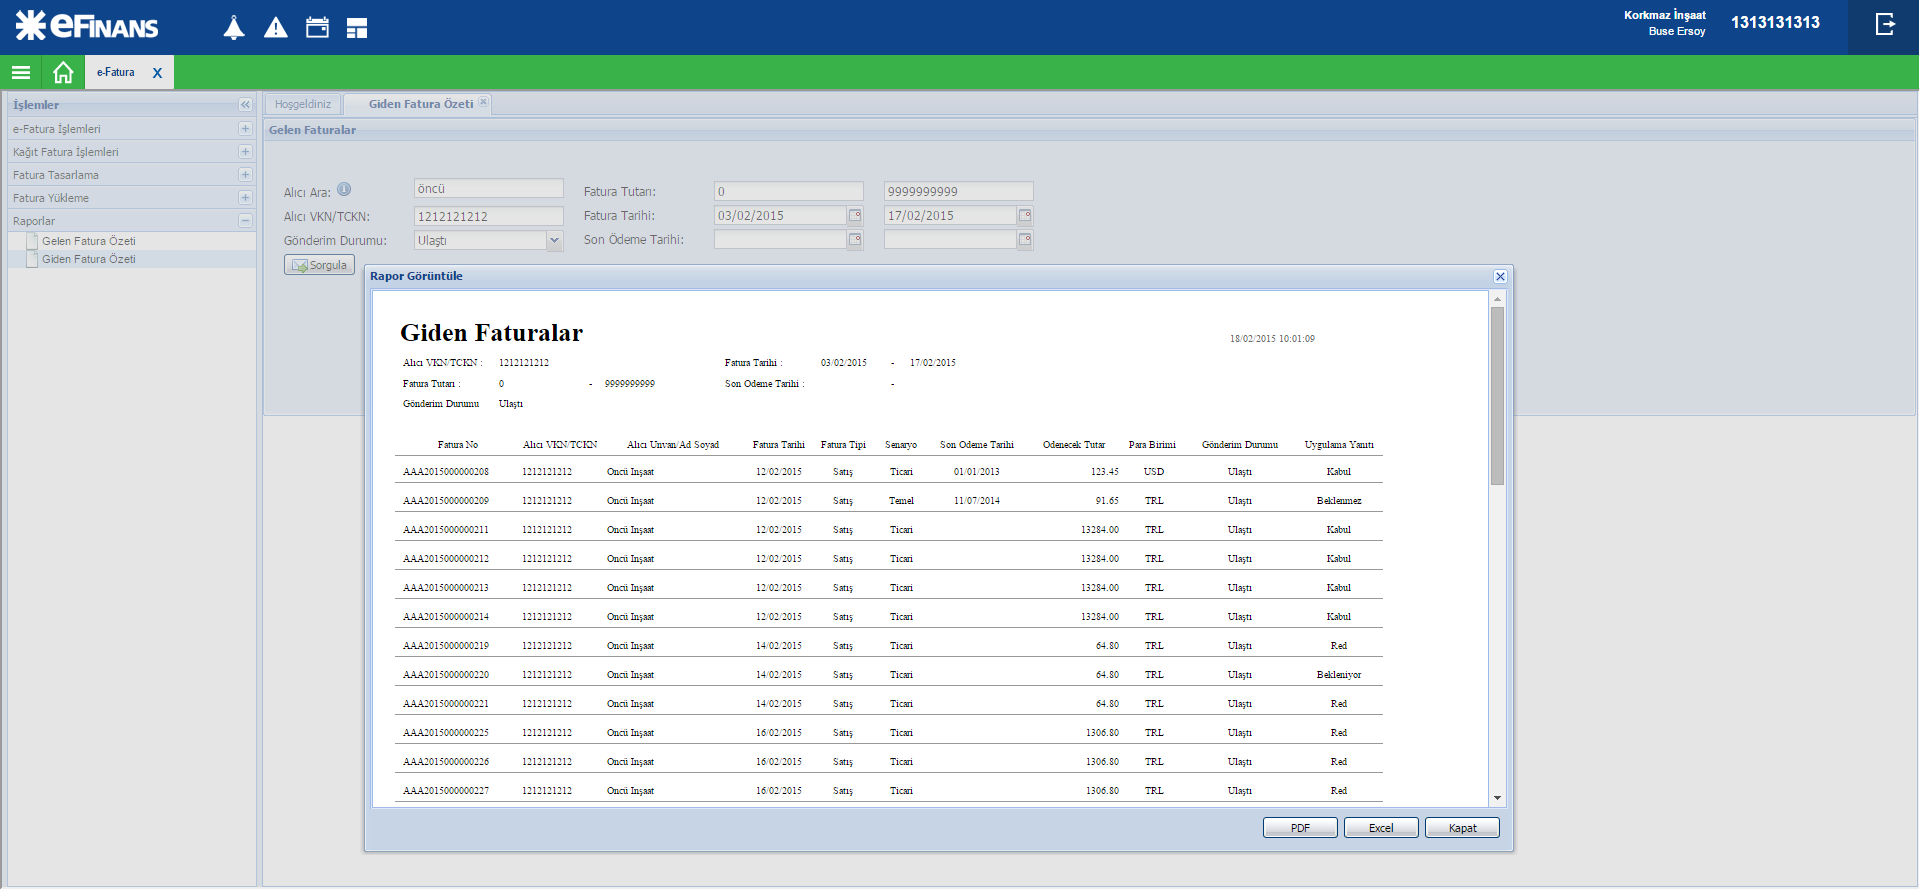Image resolution: width=1919 pixels, height=892 pixels.
Task: Close the e-Fatura module tab X
Action: (157, 73)
